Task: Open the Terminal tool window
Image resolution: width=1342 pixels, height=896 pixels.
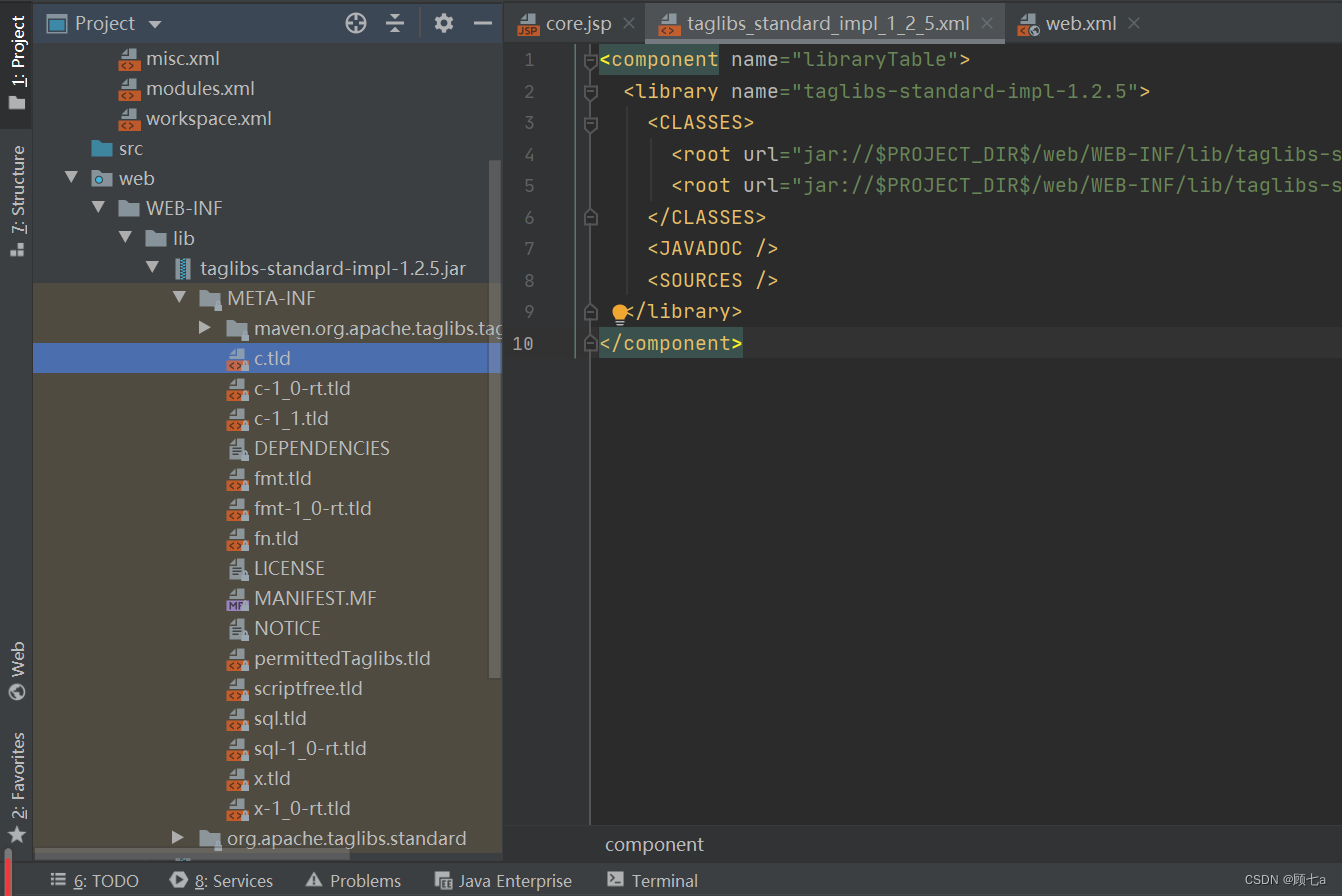Action: click(653, 881)
